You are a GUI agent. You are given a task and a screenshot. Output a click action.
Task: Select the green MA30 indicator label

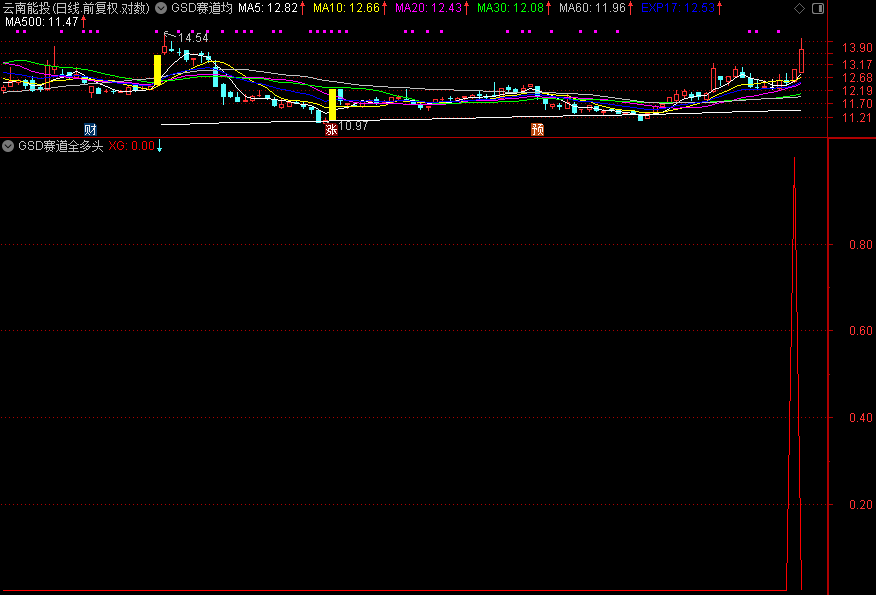(511, 8)
